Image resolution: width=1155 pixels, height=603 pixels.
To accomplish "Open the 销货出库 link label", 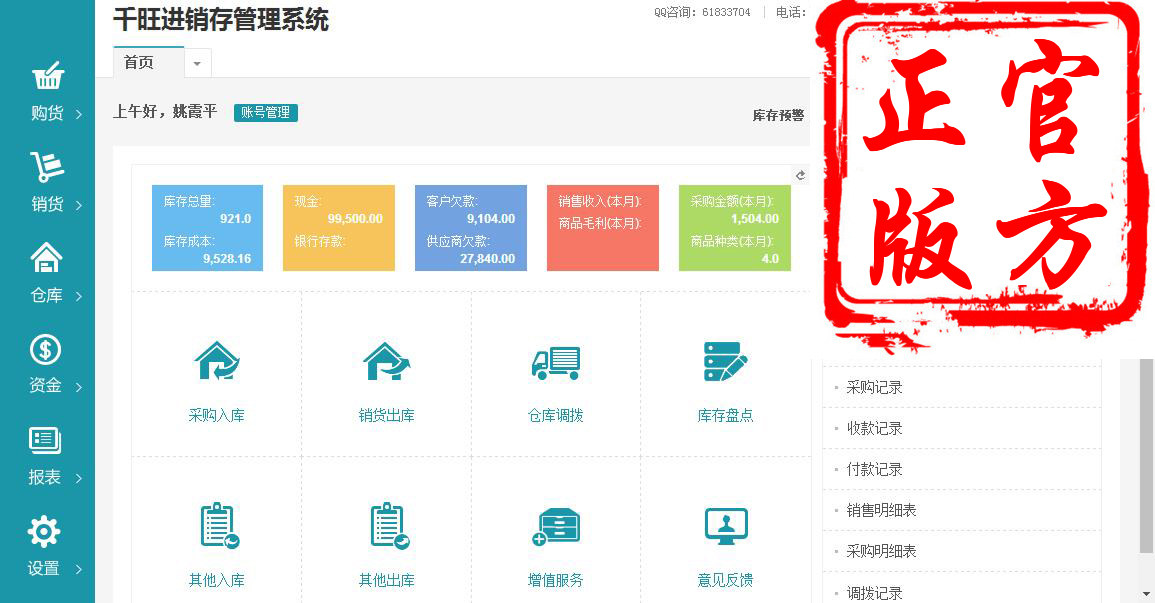I will [x=386, y=415].
